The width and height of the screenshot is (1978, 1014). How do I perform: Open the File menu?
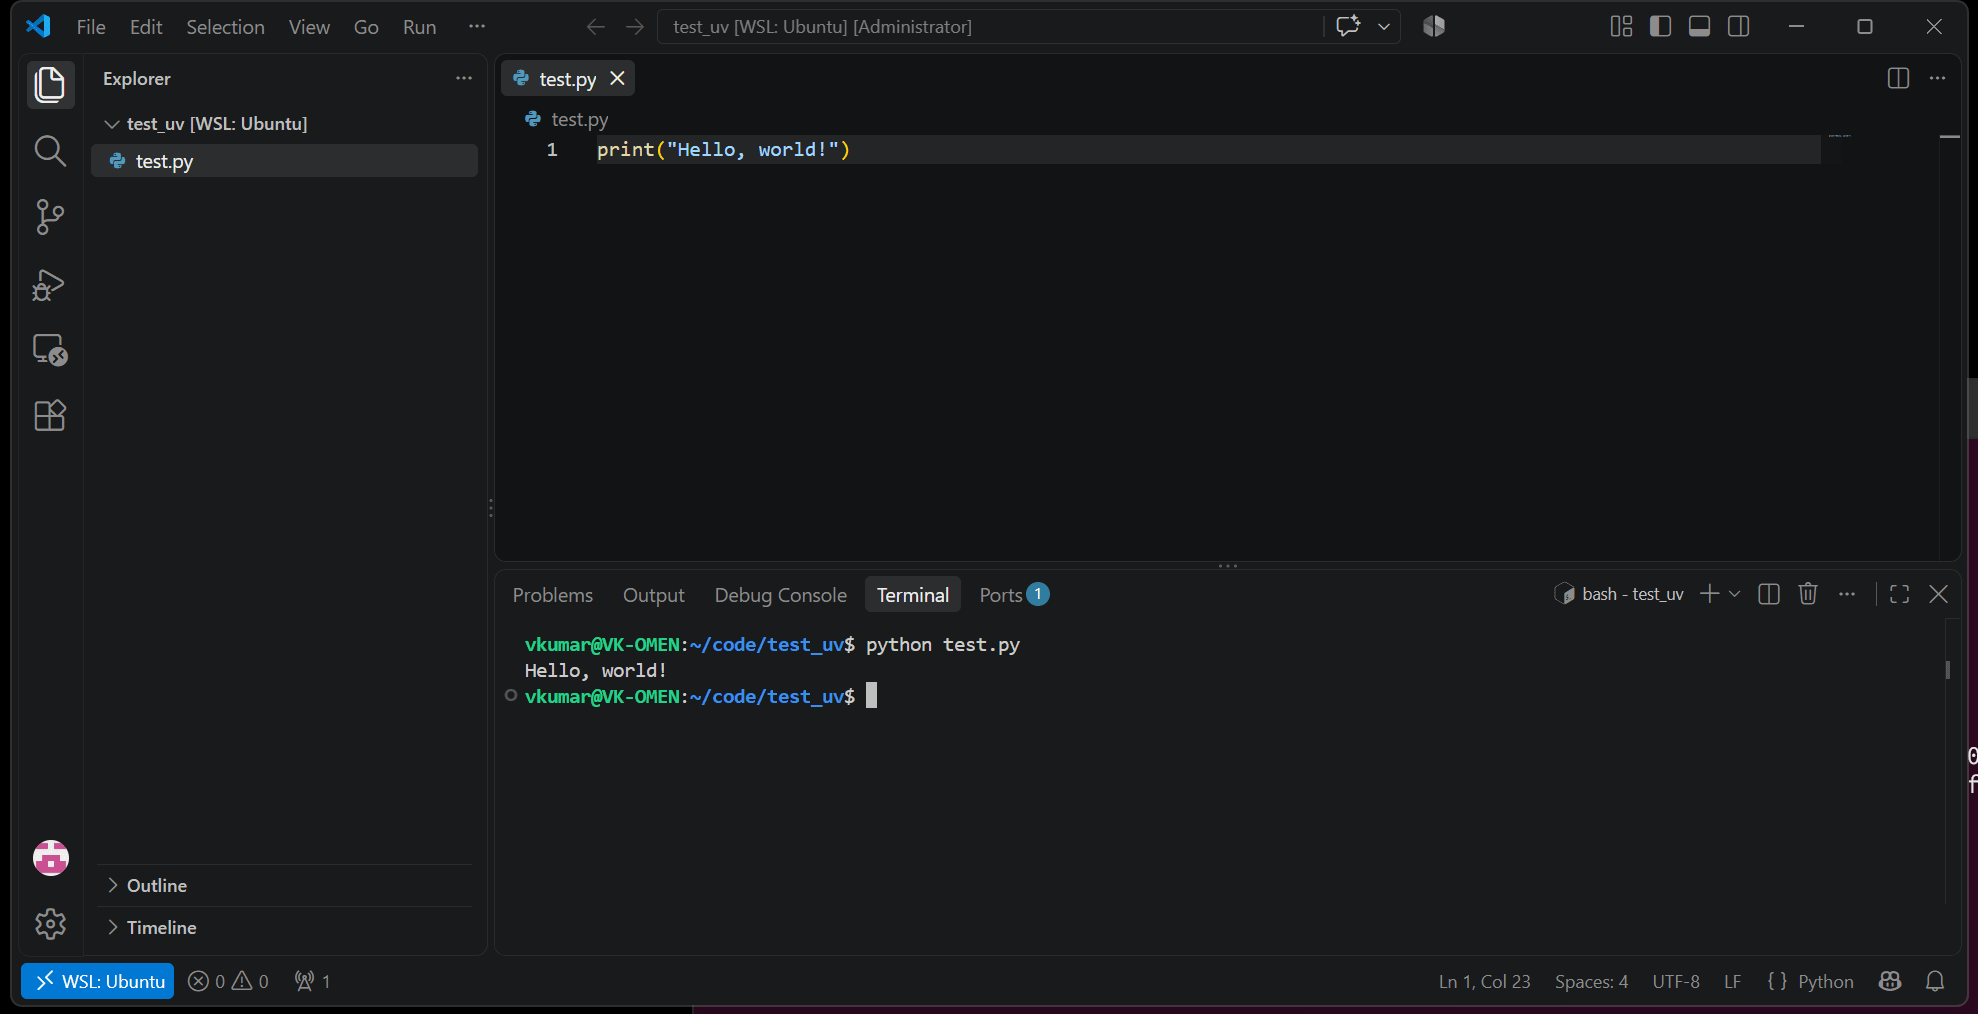[x=91, y=27]
